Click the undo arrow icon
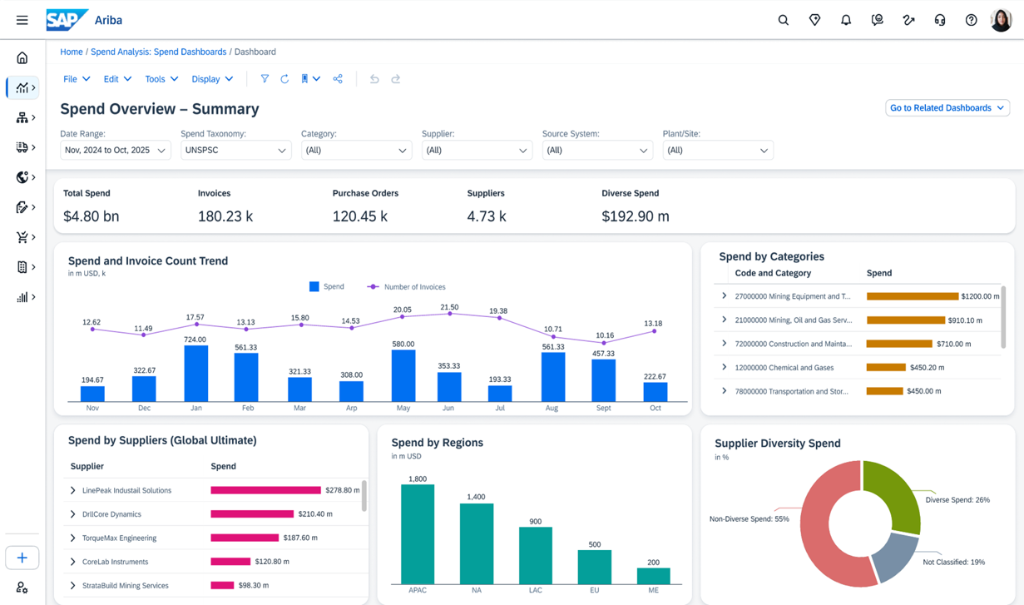Viewport: 1024px width, 605px height. [374, 79]
